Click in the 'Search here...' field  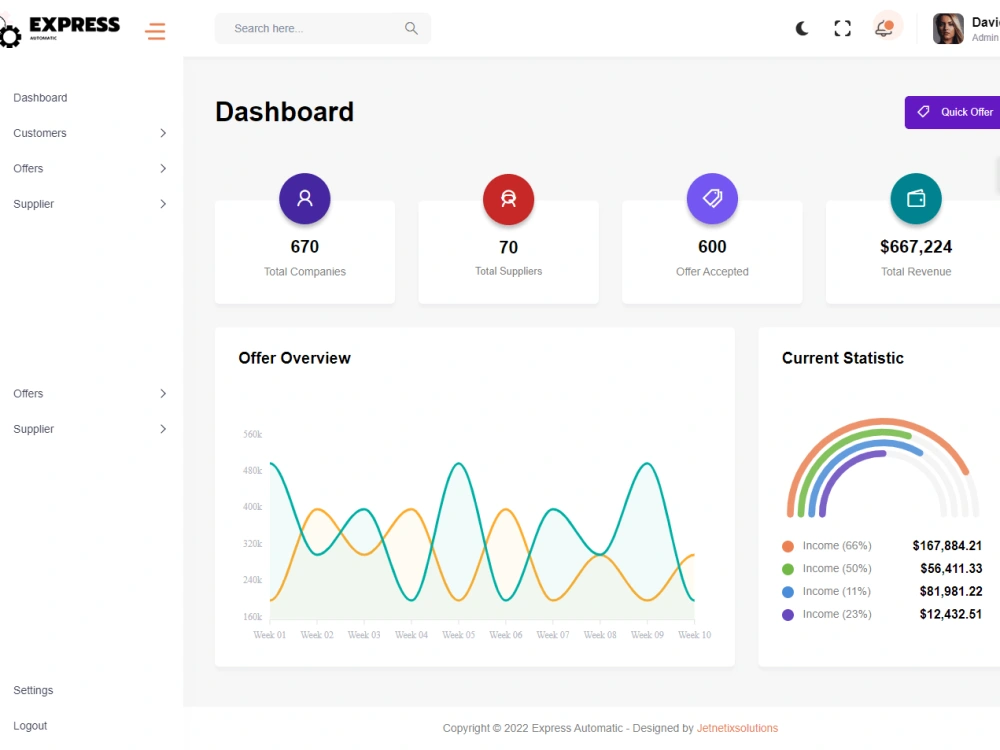[x=323, y=29]
